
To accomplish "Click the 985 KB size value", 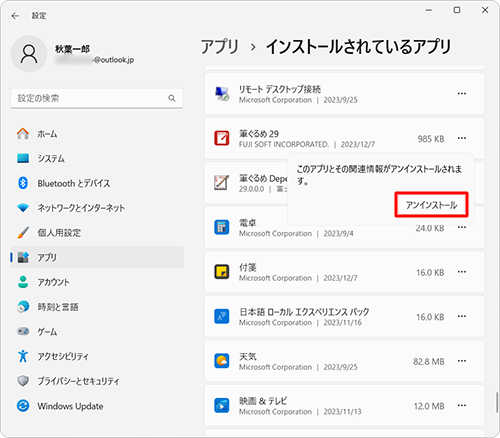I will pyautogui.click(x=431, y=139).
